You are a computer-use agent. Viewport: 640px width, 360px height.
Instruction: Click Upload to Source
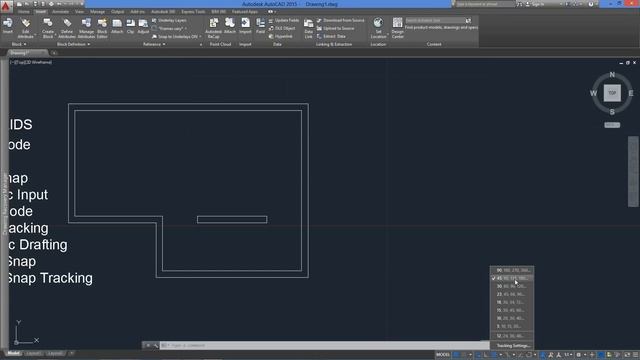tap(336, 29)
